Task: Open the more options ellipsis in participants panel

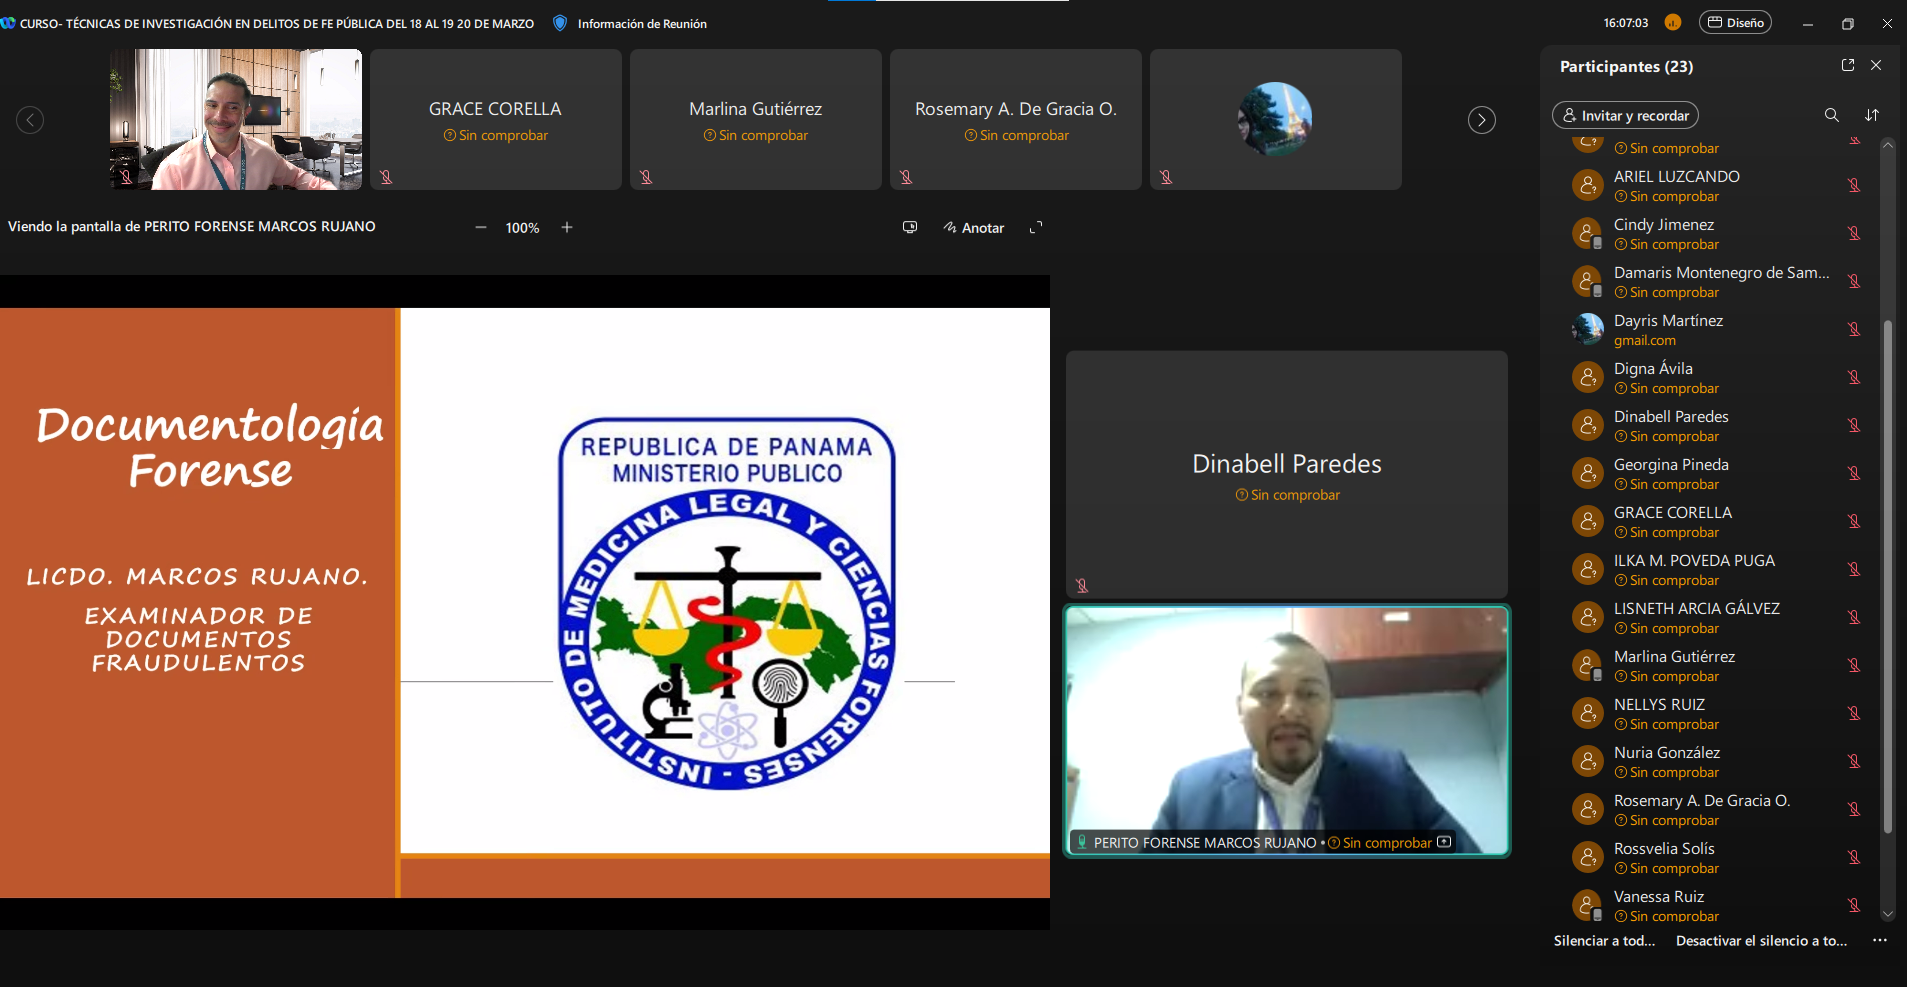Action: [x=1880, y=941]
